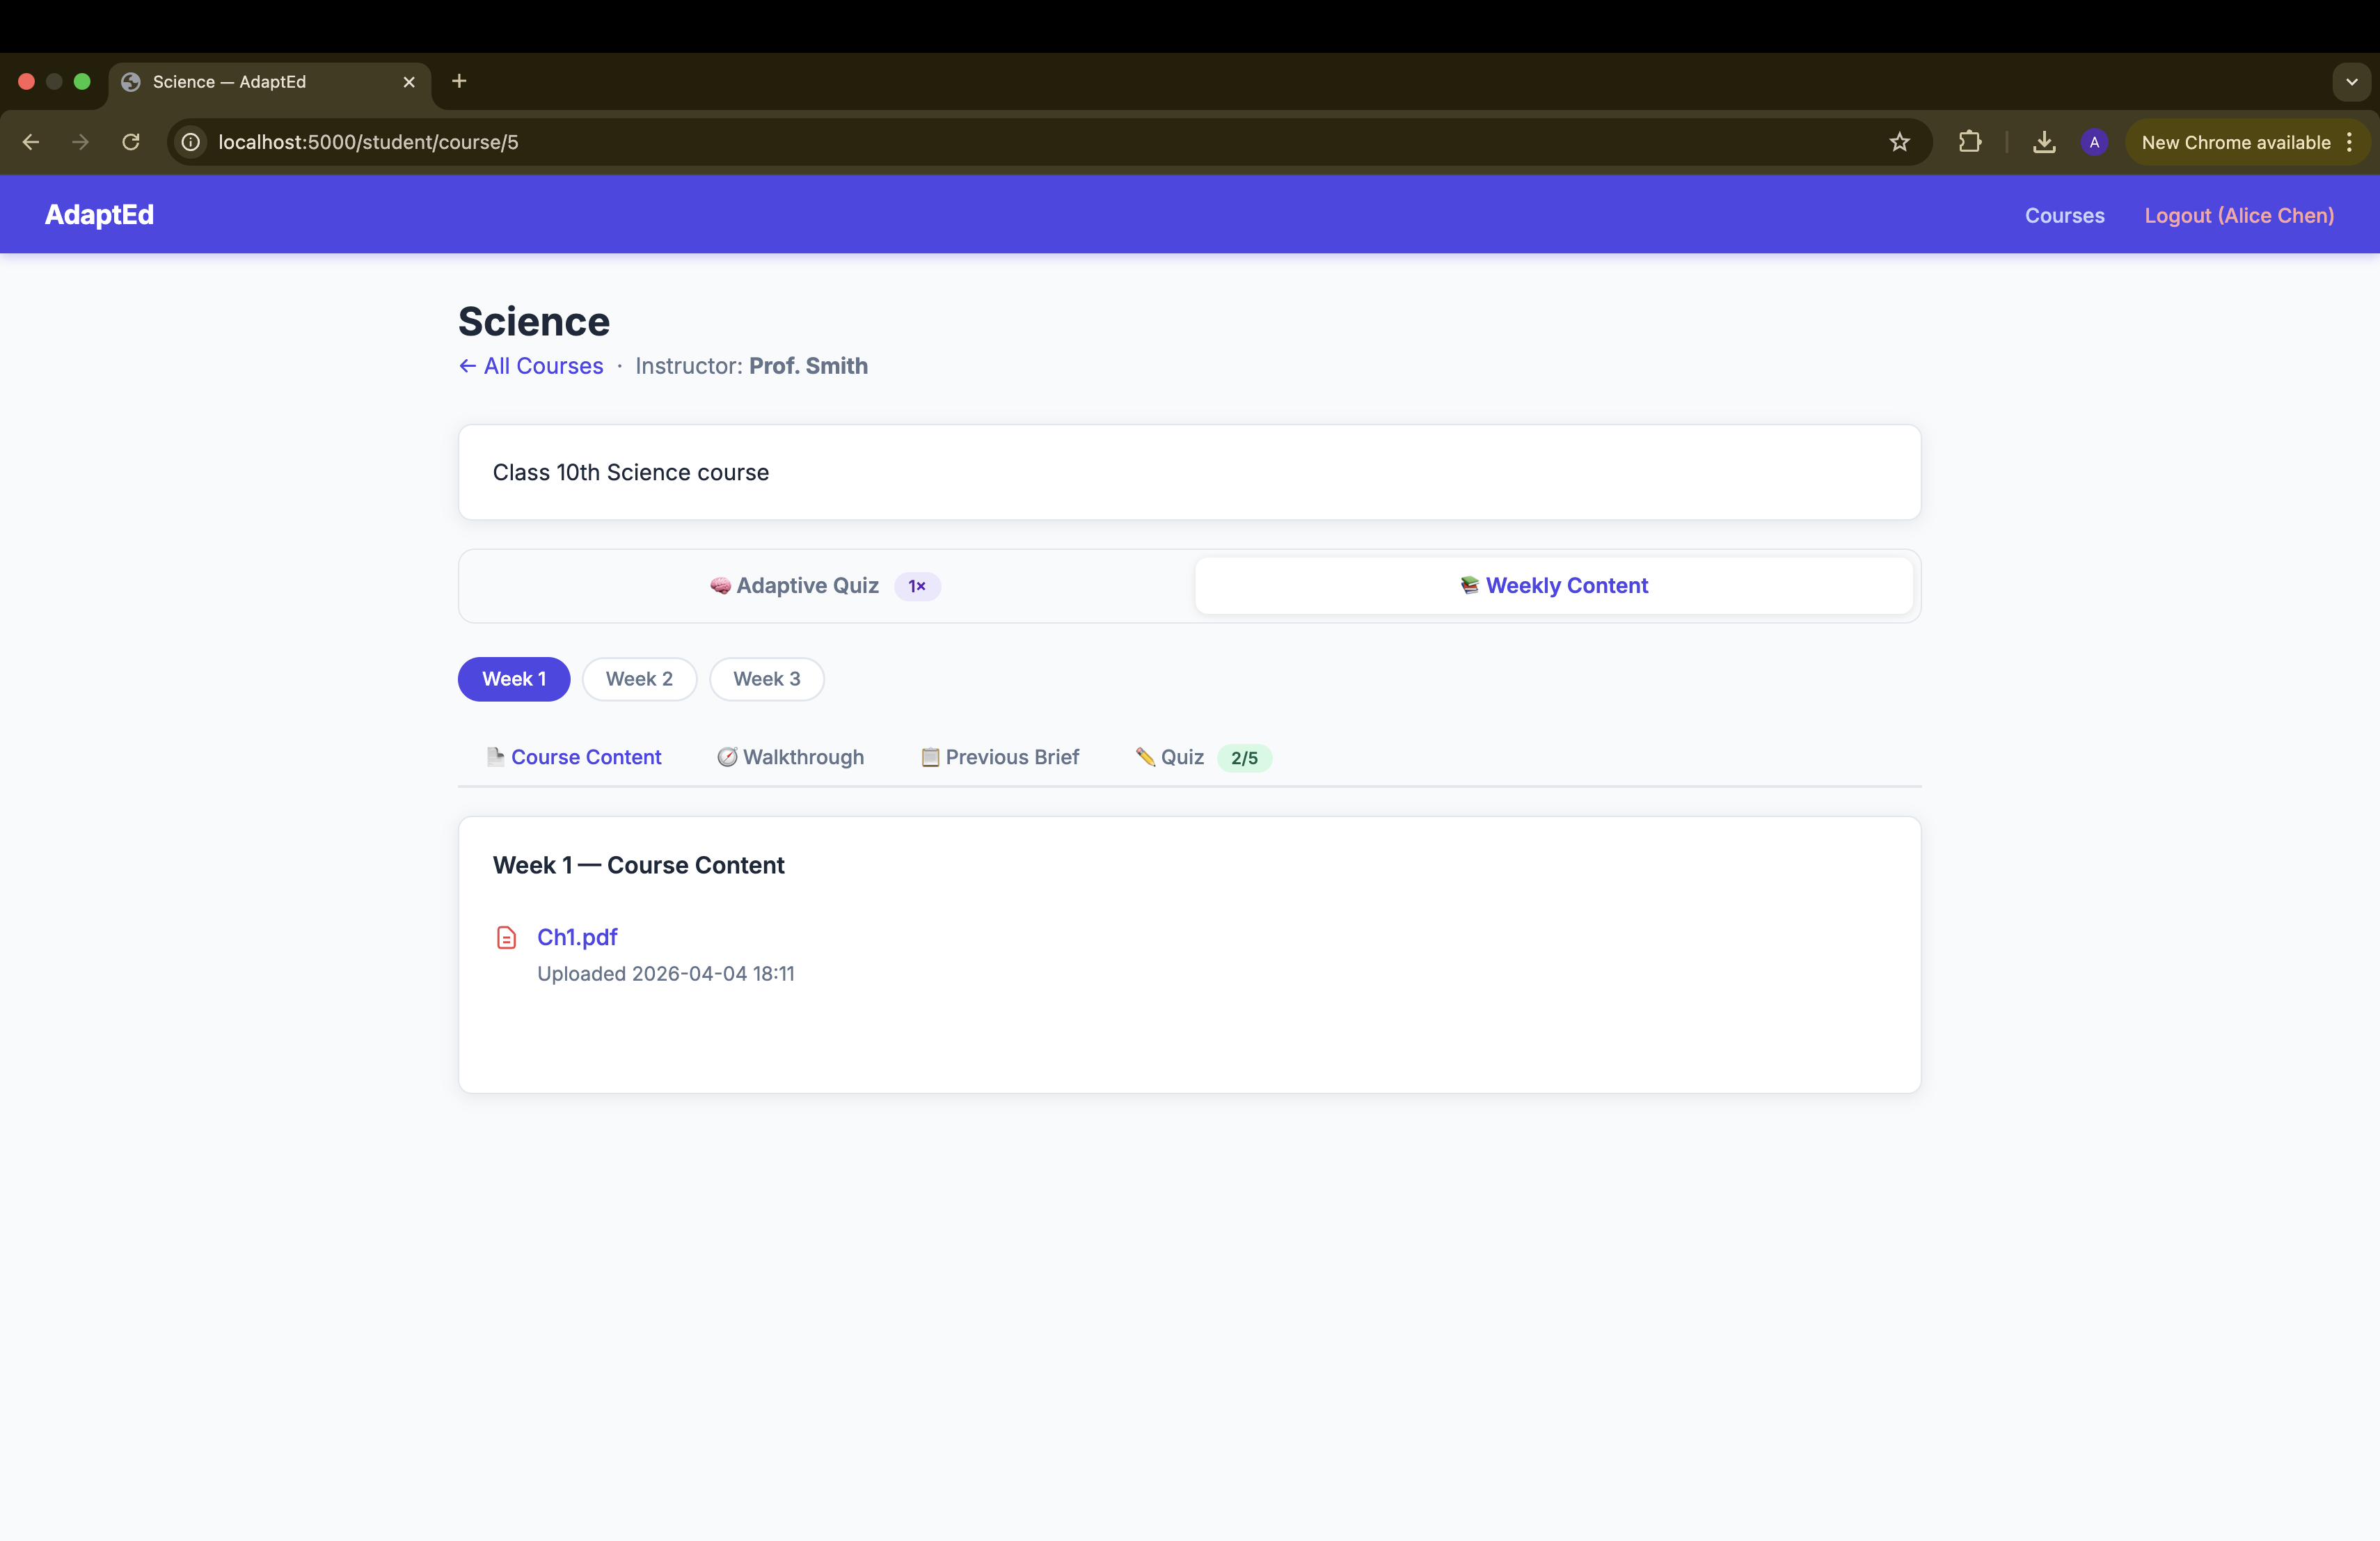Expand Chrome tab search chevron
2380x1541 pixels.
[x=2351, y=82]
